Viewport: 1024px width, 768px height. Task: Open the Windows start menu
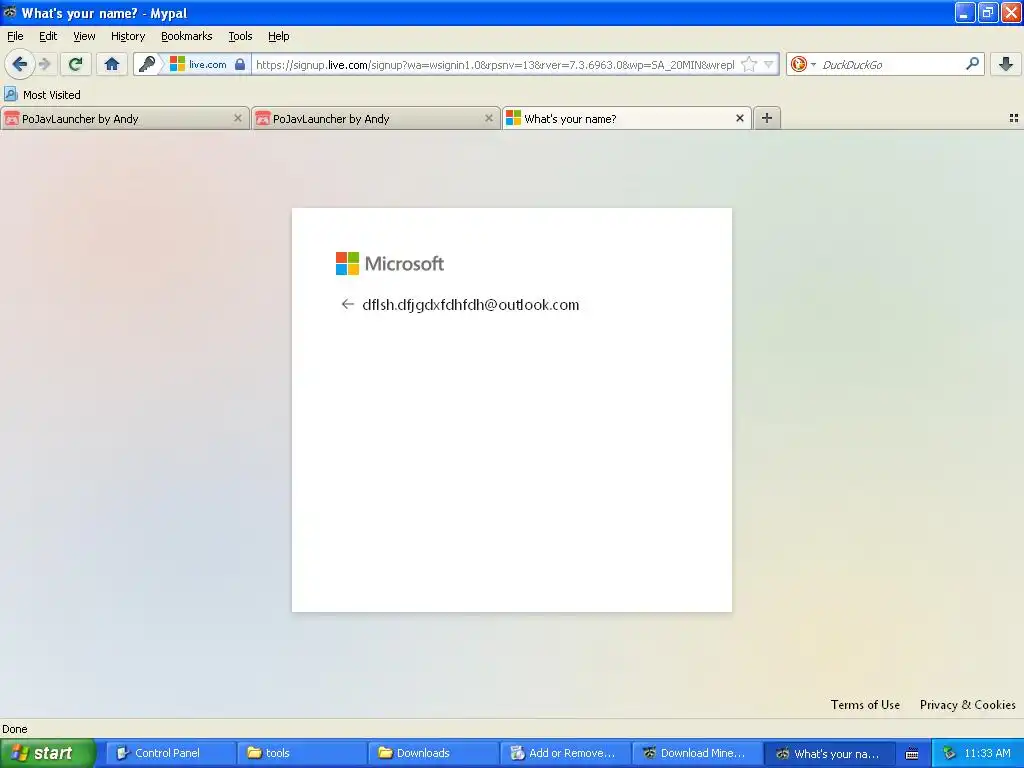[x=47, y=753]
